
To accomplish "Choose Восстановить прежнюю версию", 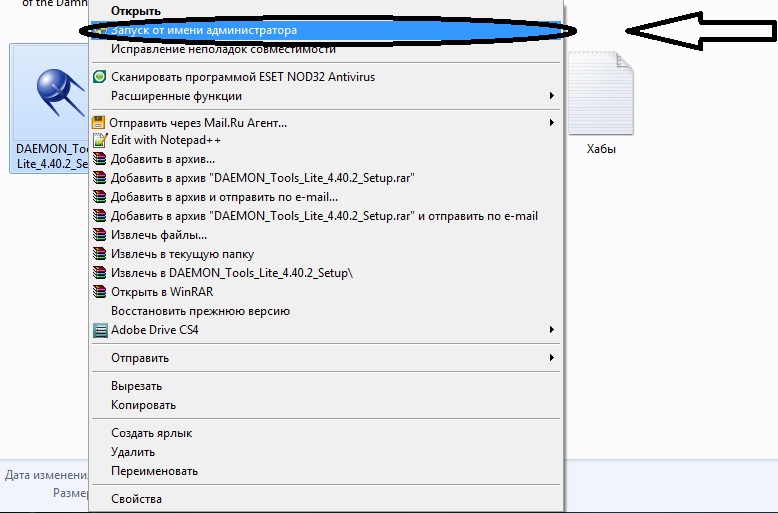I will (326, 311).
